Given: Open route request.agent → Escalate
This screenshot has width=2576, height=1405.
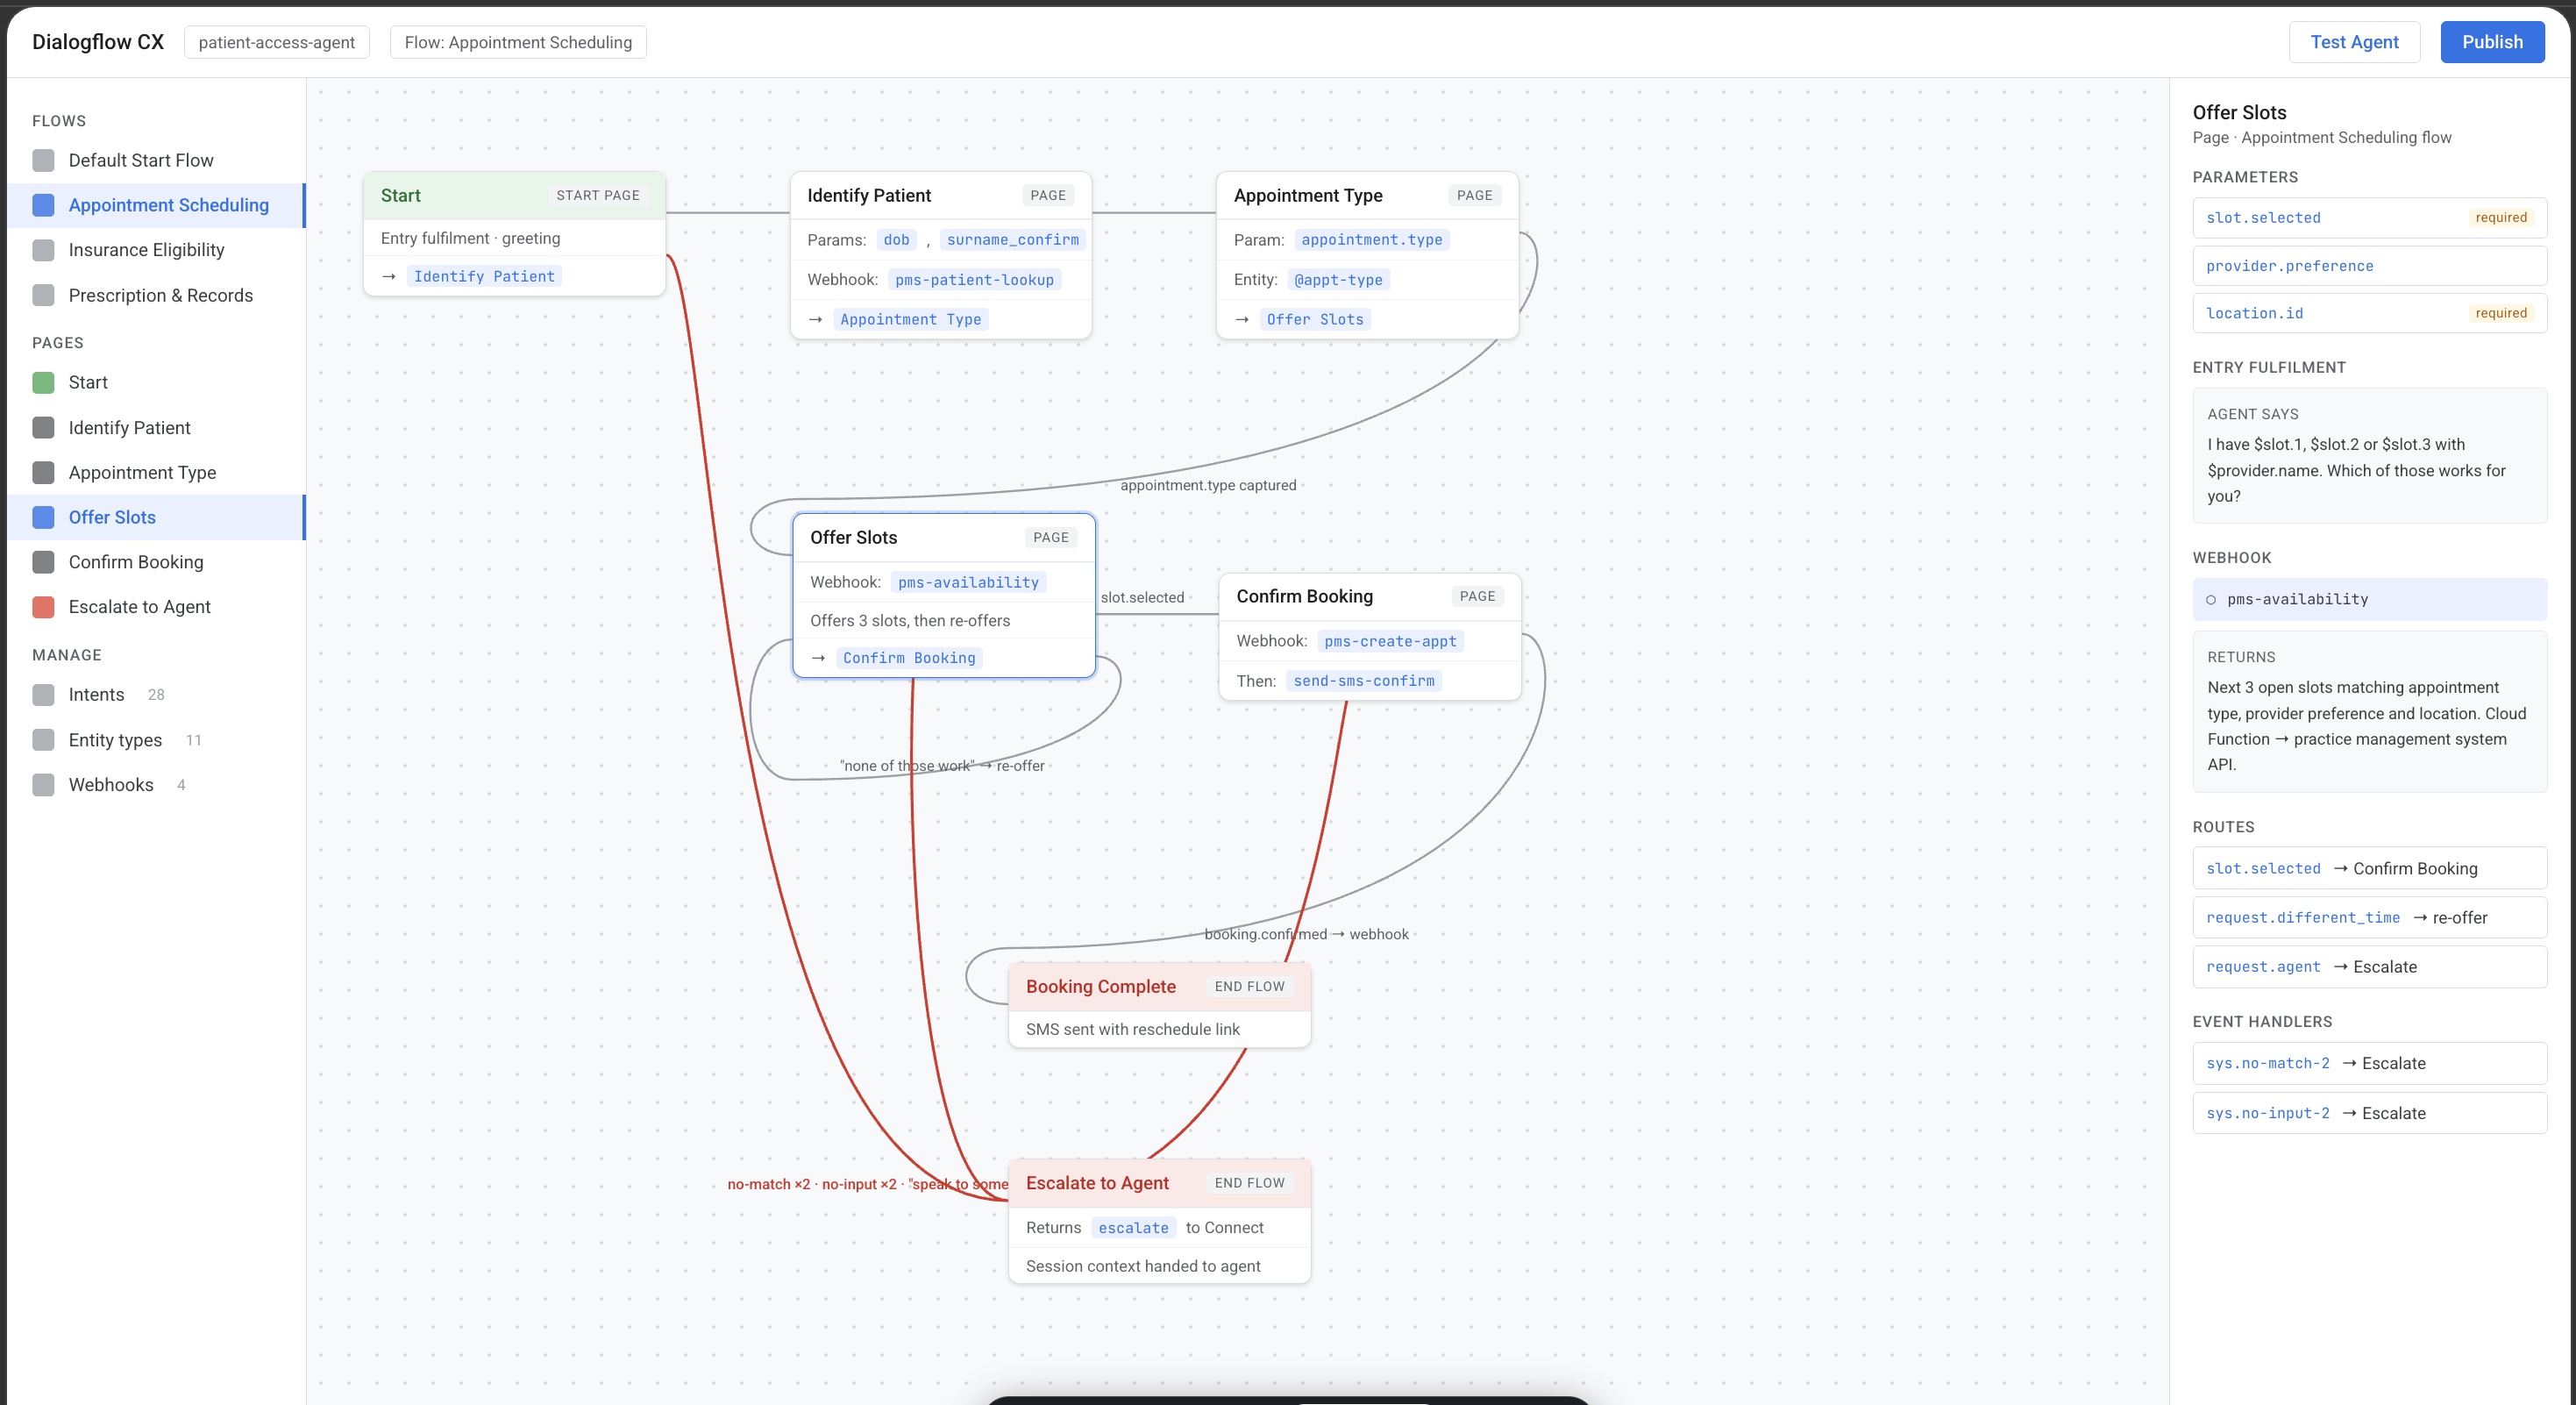Looking at the screenshot, I should (x=2369, y=967).
